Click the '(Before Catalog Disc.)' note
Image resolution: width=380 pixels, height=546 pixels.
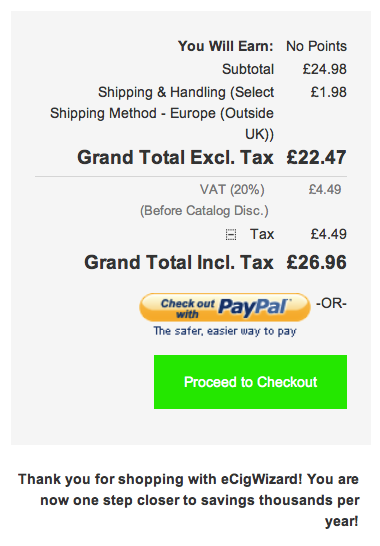204,211
